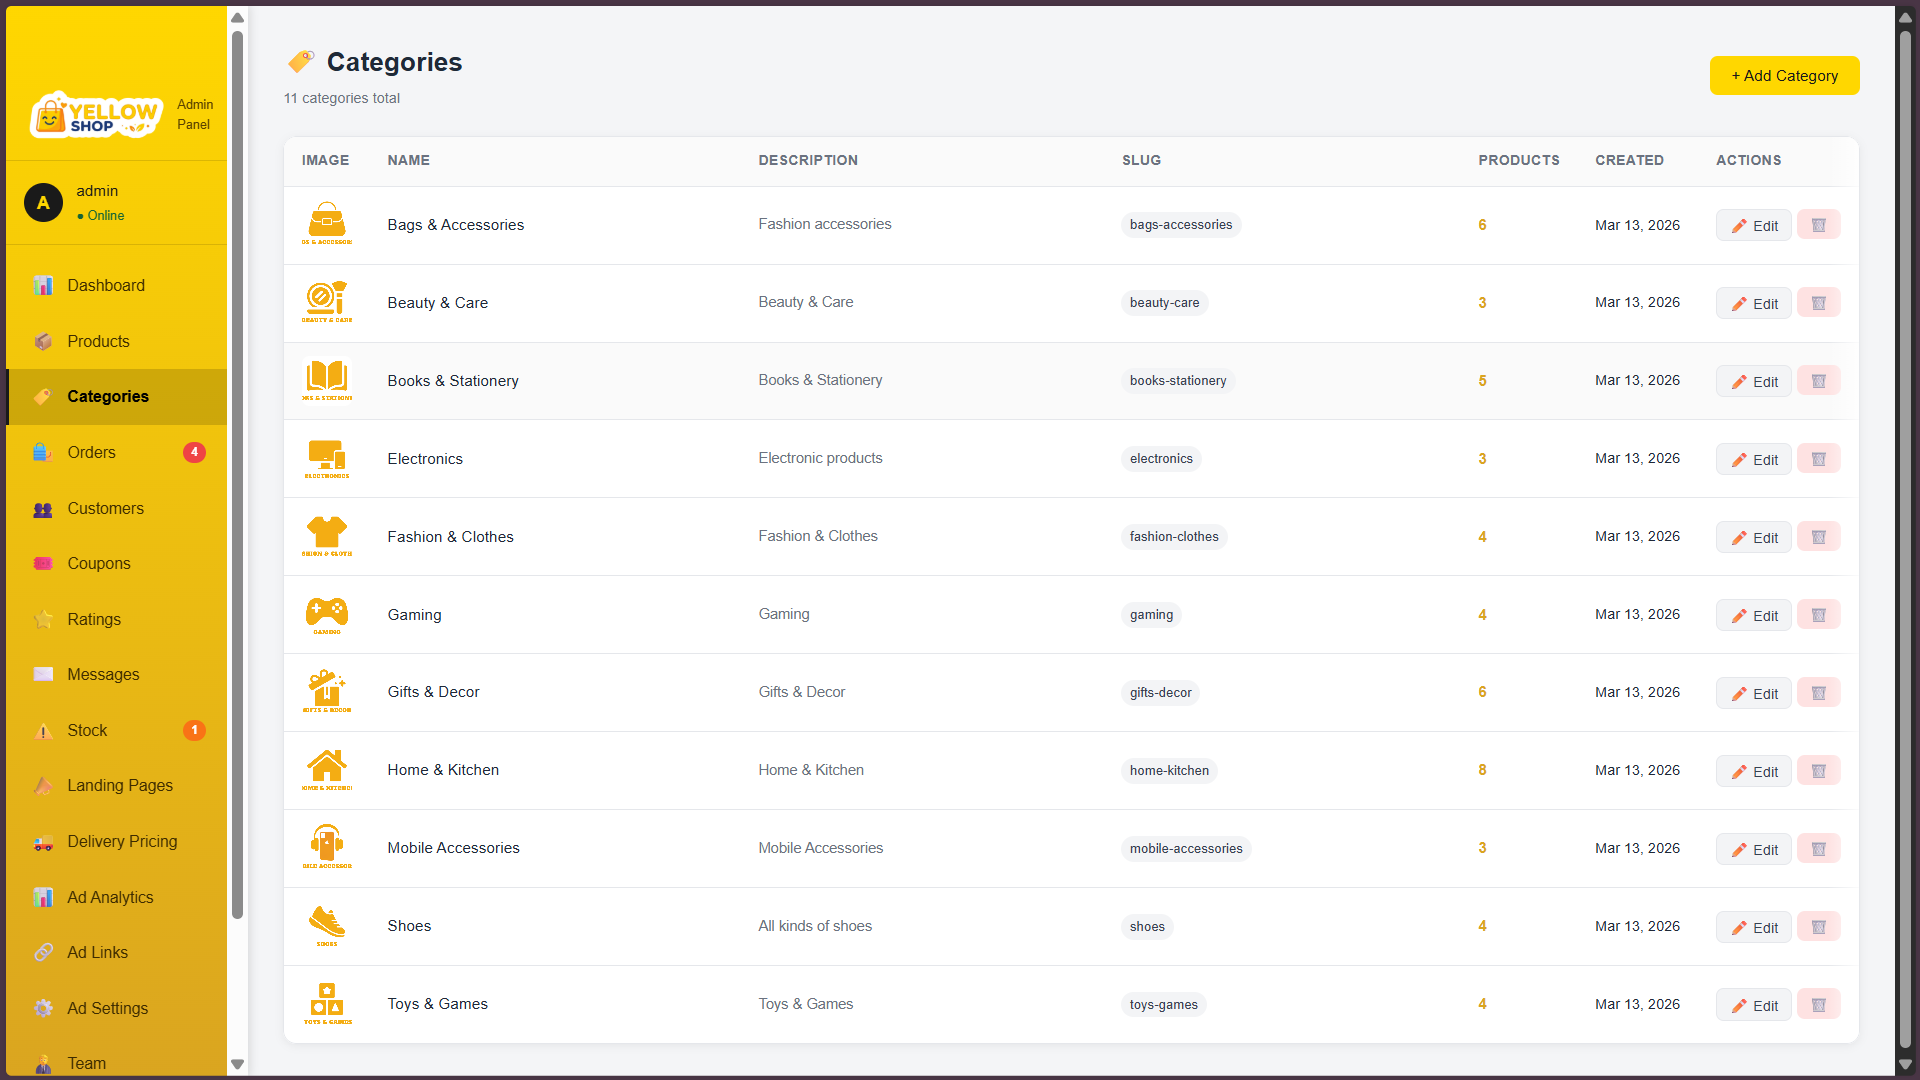The width and height of the screenshot is (1920, 1080).
Task: Open the Landing Pages section
Action: click(117, 786)
